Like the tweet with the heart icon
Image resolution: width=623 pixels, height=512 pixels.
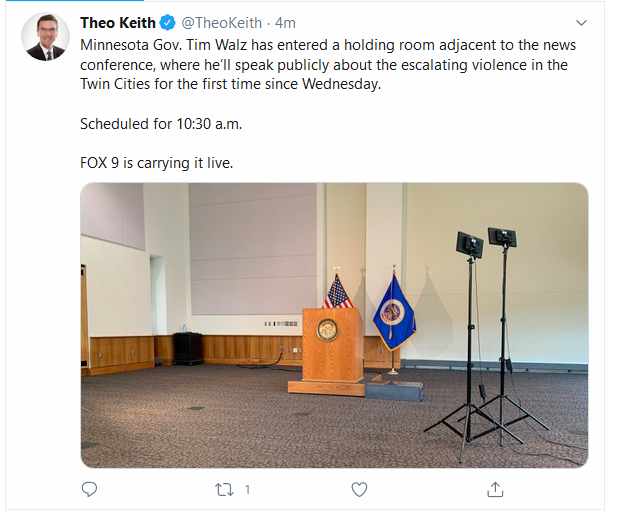click(359, 489)
